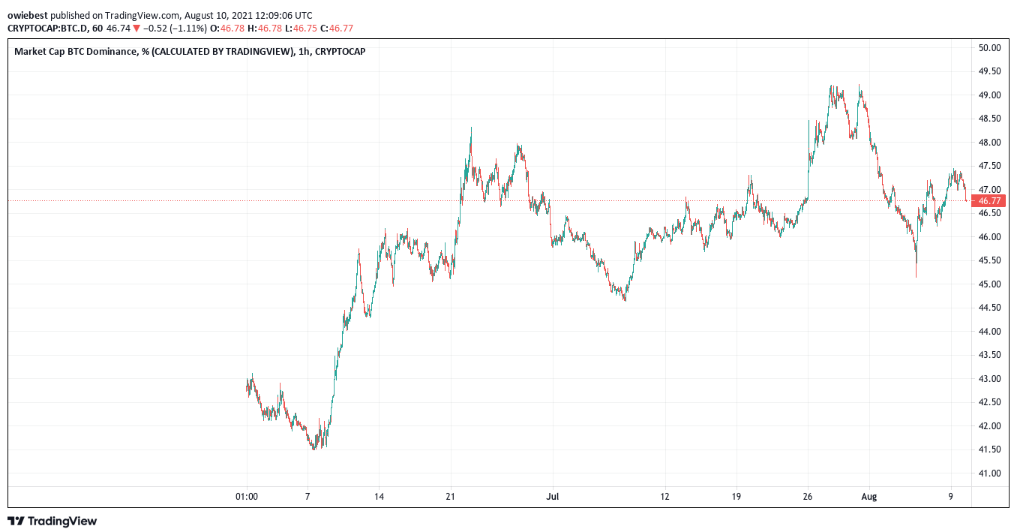The image size is (1021, 529).
Task: Click the 01:00 time axis label
Action: 246,495
